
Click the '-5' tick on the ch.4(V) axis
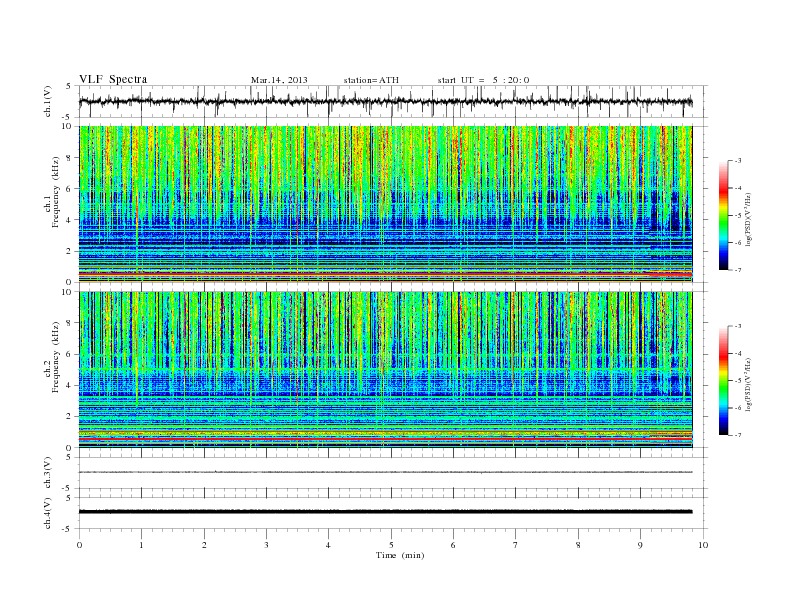(68, 529)
